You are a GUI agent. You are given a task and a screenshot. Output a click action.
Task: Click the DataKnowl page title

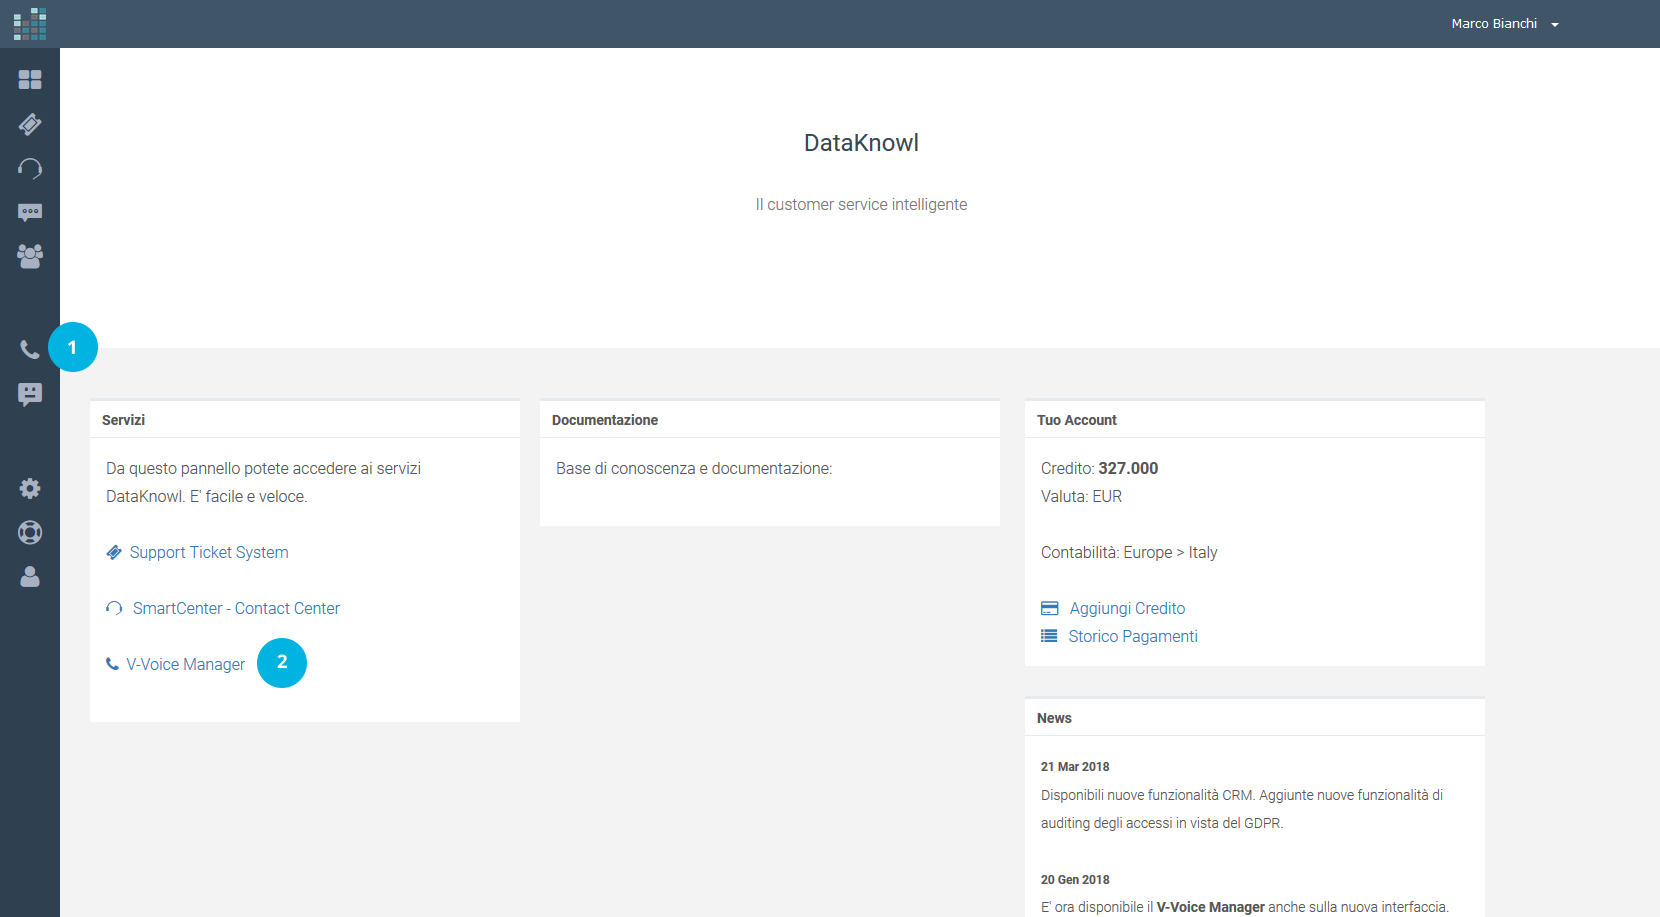click(x=861, y=143)
